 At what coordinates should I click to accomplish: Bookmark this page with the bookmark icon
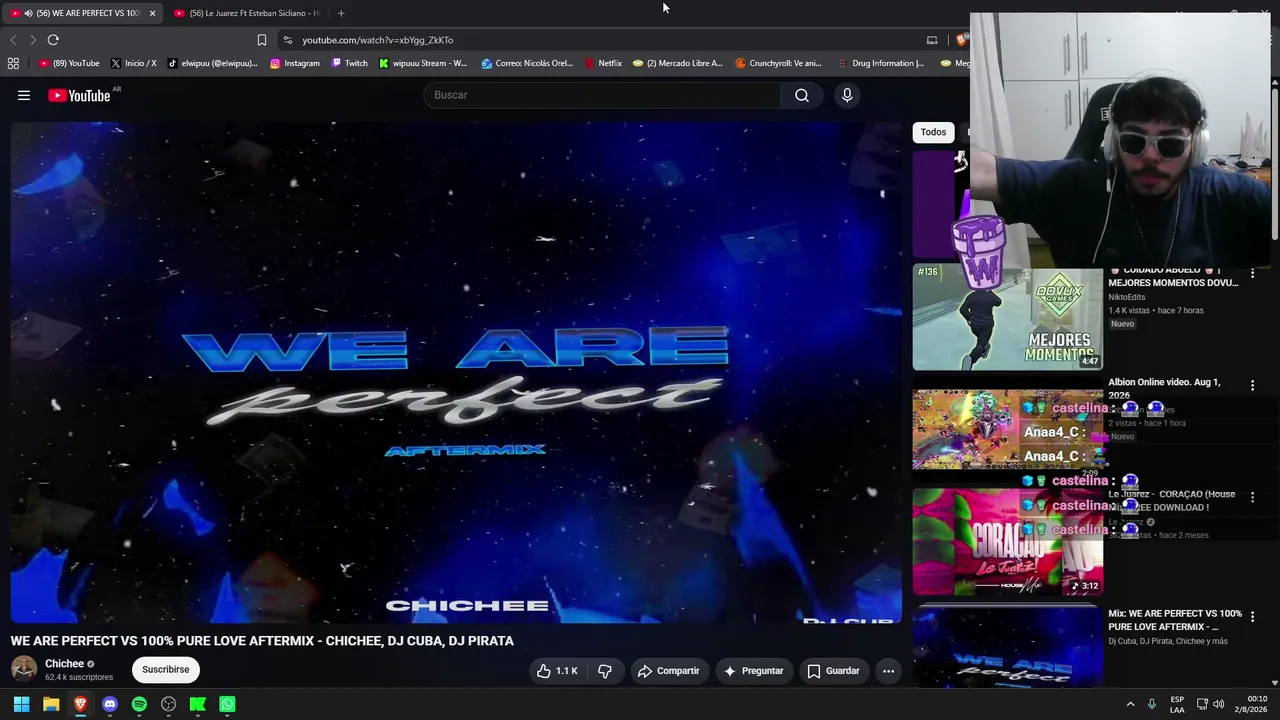[x=262, y=40]
